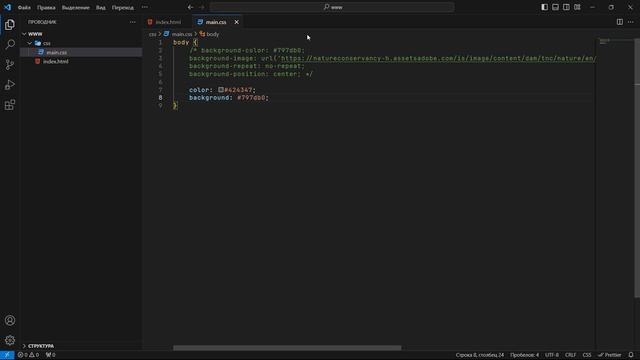Click on the body selector on line 1
The width and height of the screenshot is (640, 360).
pos(181,42)
